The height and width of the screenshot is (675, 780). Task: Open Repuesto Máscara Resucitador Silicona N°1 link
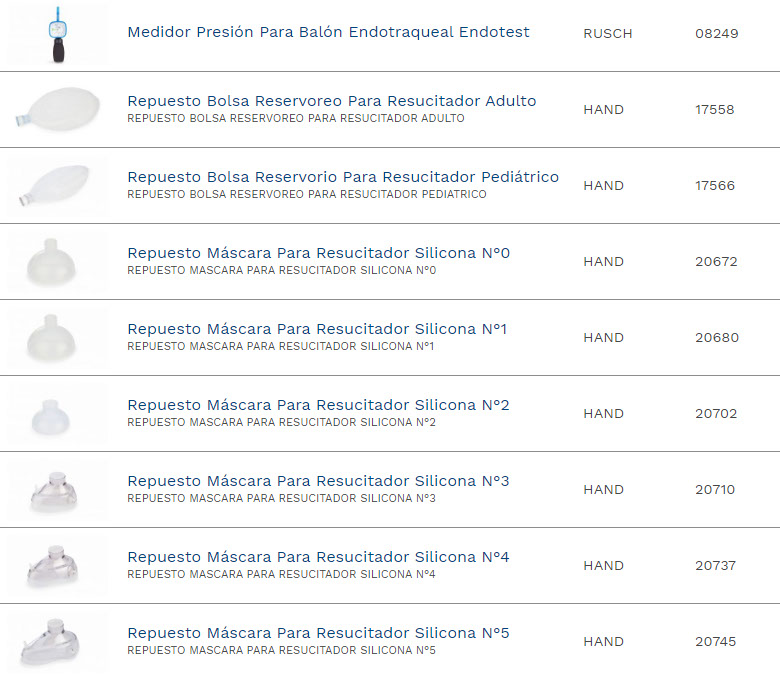pyautogui.click(x=317, y=329)
